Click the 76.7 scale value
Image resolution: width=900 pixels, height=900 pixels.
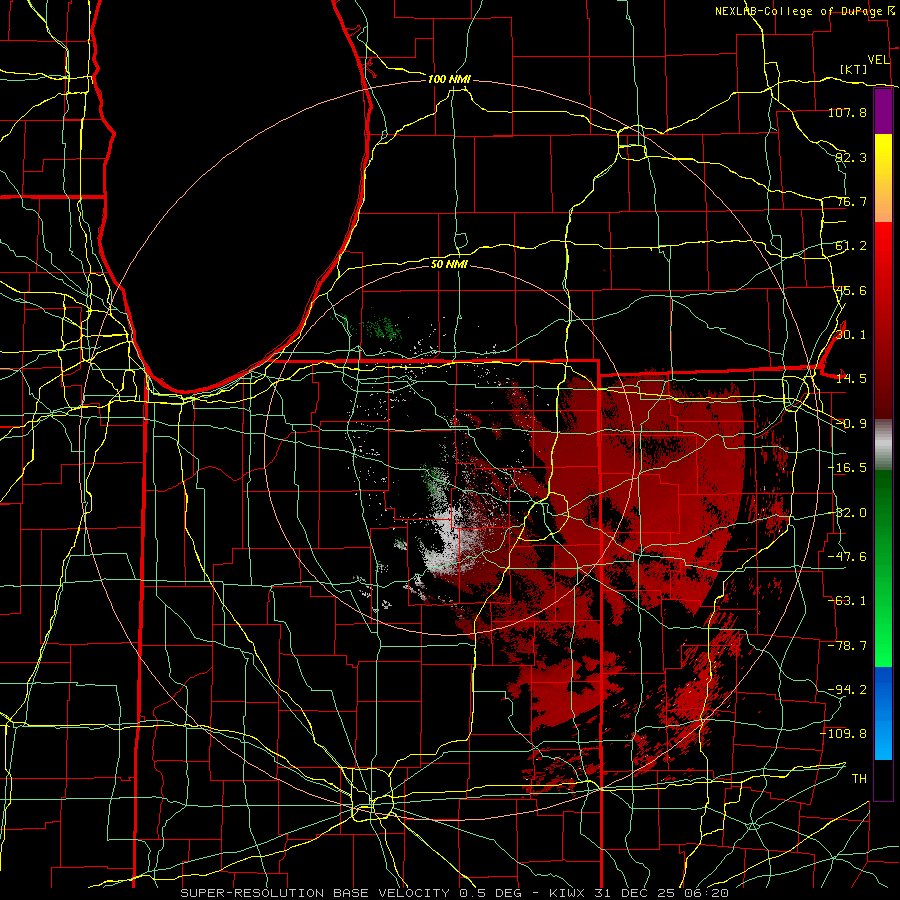tap(851, 201)
